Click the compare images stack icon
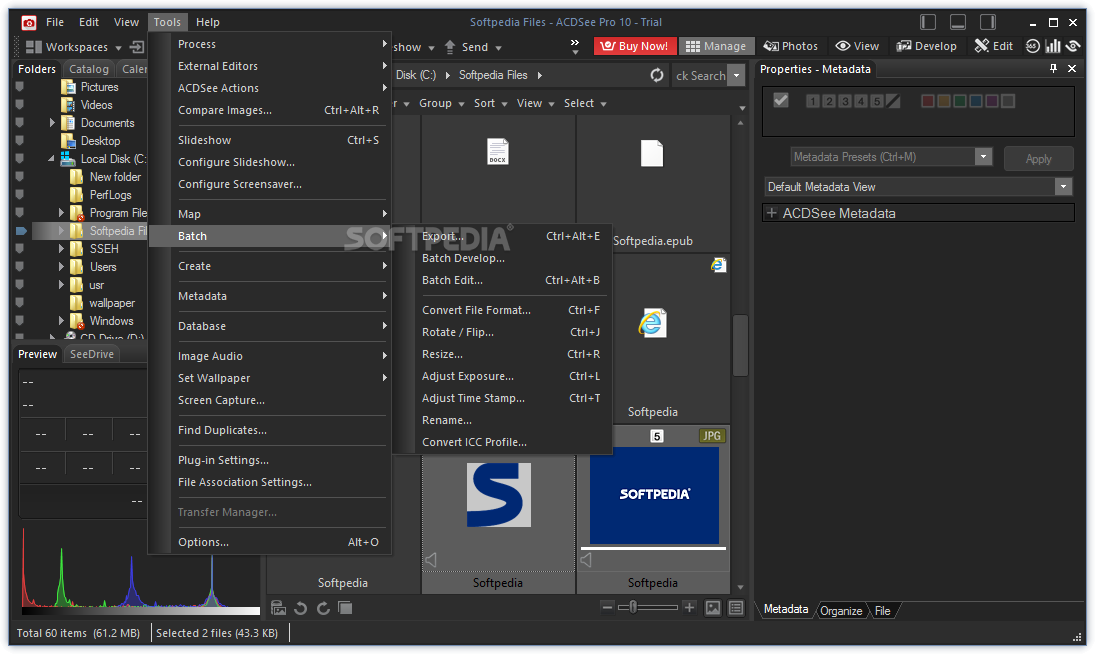This screenshot has width=1095, height=654. (345, 608)
